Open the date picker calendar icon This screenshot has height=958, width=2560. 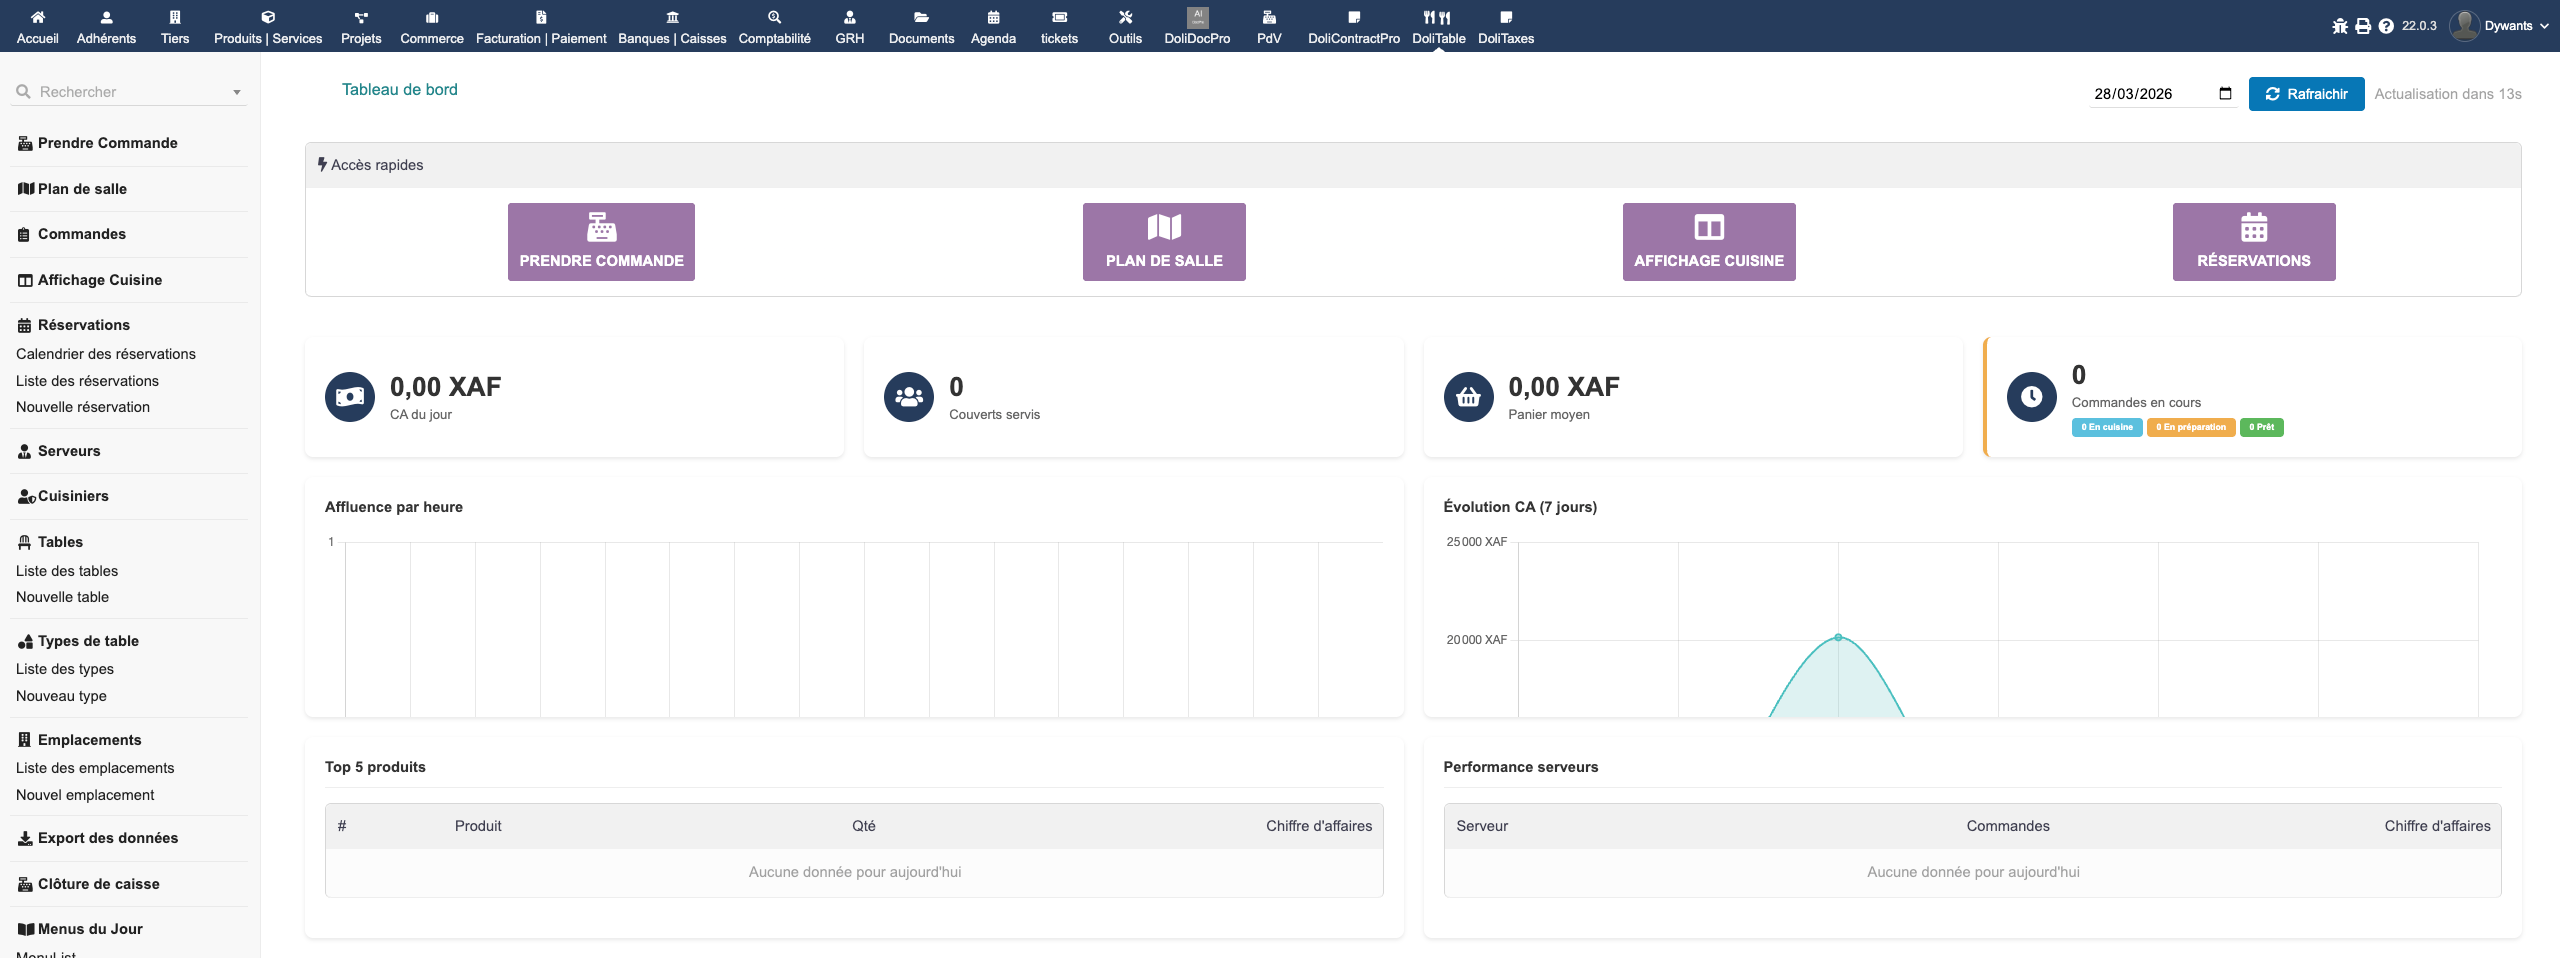click(2225, 94)
